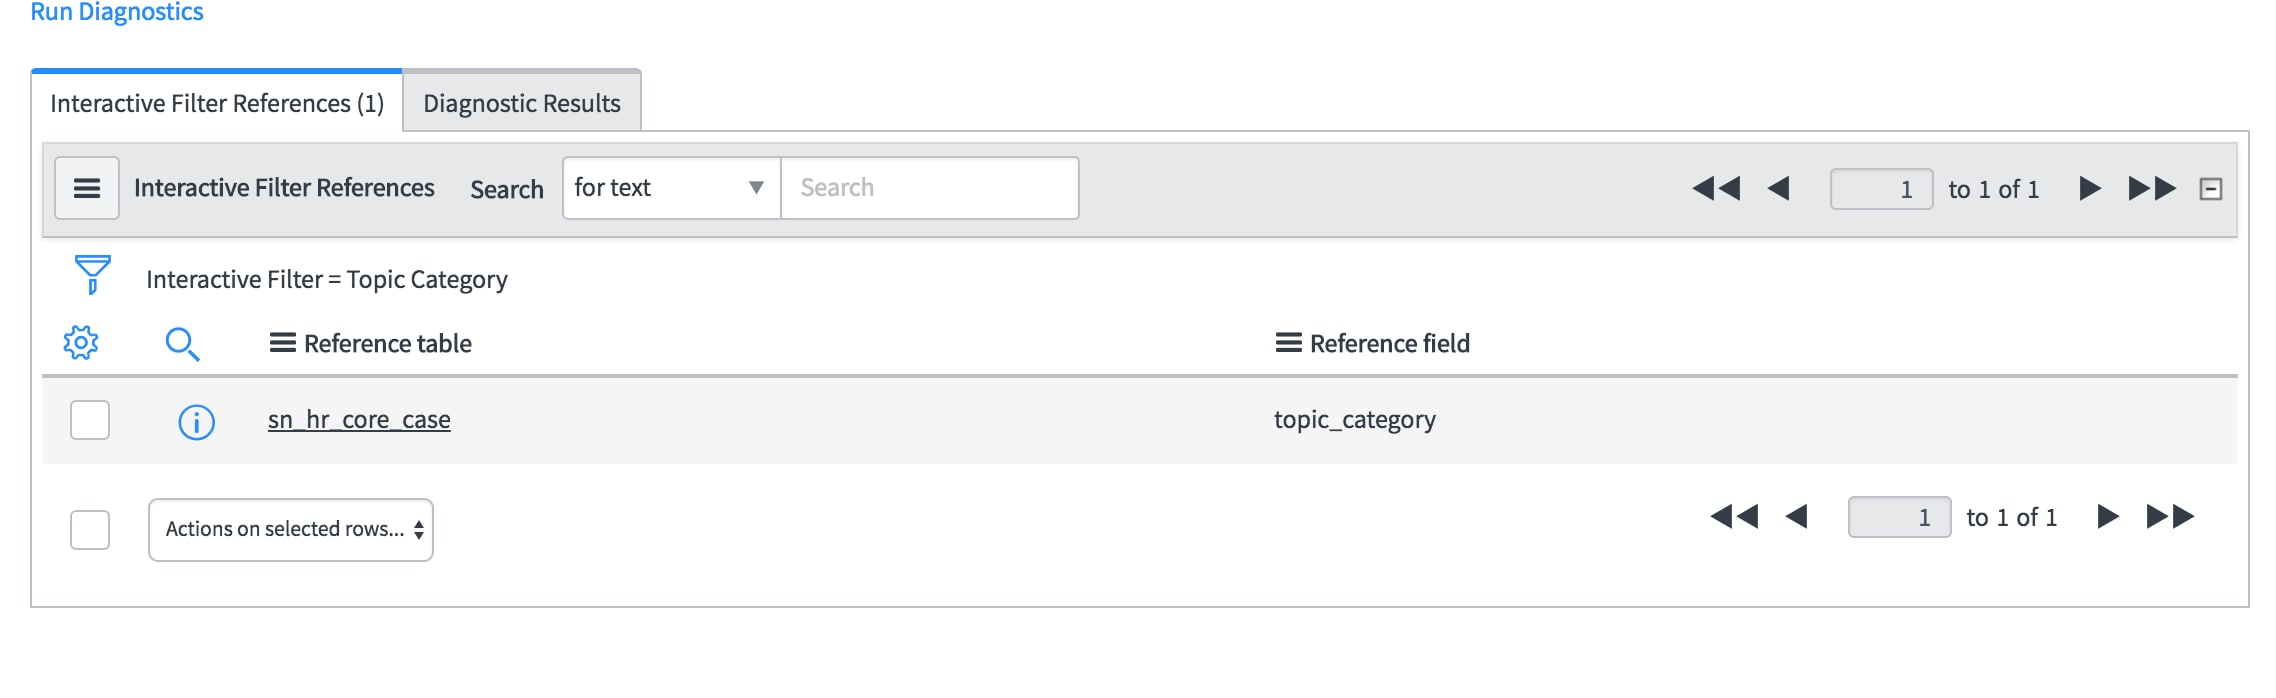Click the Interactive Filter = Topic Category breadcrumb

[327, 279]
